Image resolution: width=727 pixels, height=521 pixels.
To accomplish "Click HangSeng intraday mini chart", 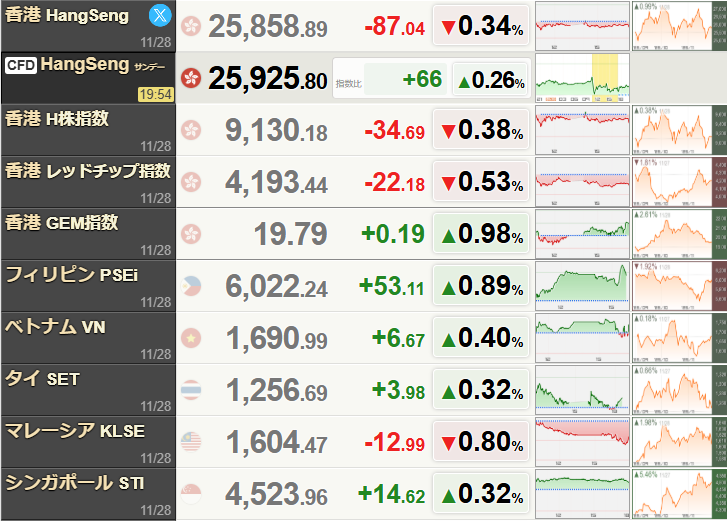I will (582, 26).
